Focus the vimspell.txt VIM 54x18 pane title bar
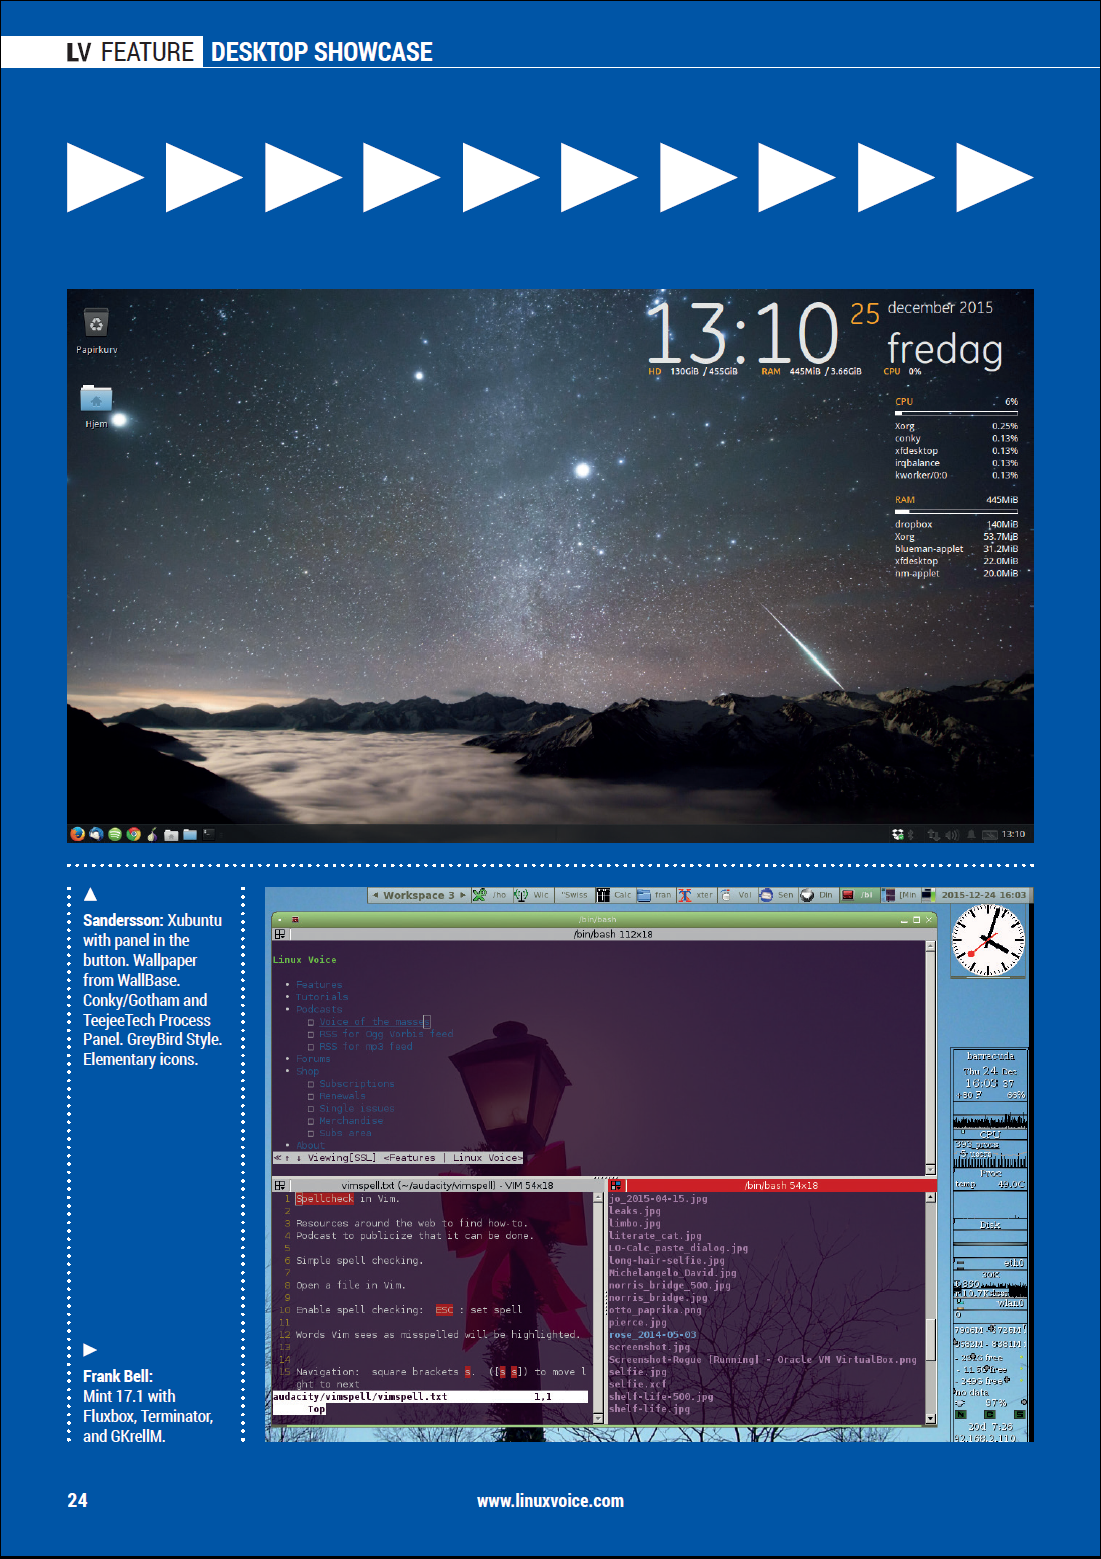The image size is (1101, 1559). (x=438, y=1185)
